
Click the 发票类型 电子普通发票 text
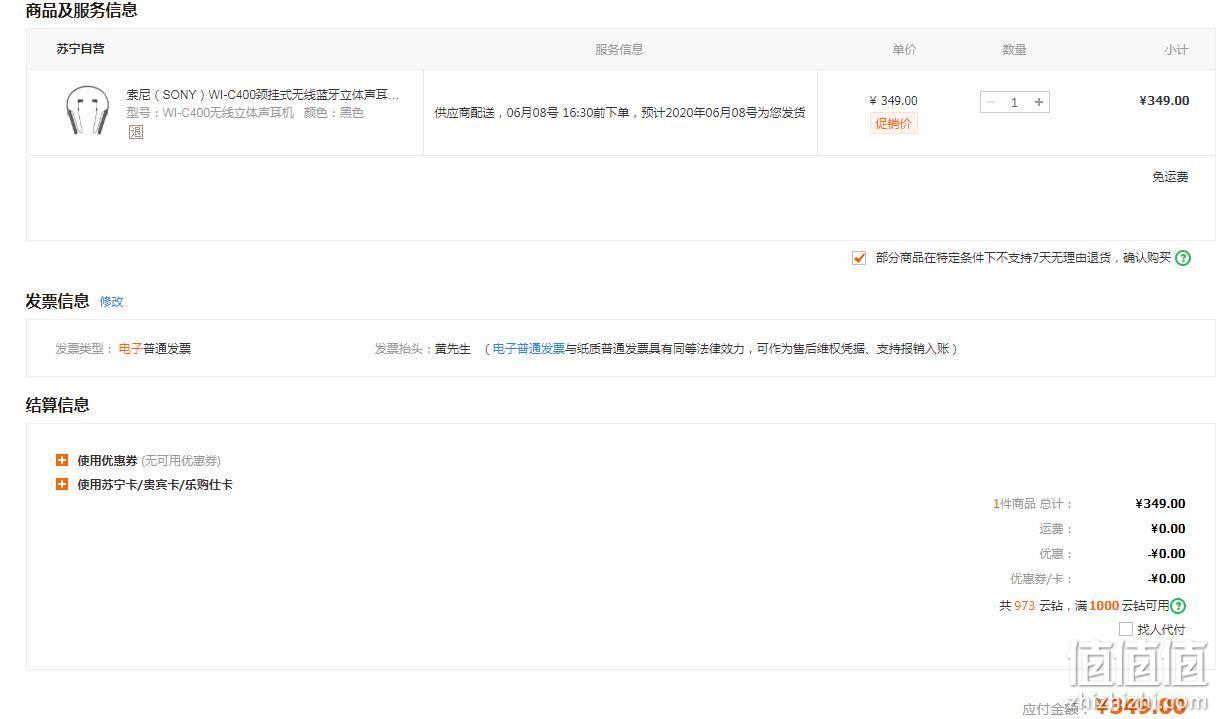pyautogui.click(x=123, y=349)
